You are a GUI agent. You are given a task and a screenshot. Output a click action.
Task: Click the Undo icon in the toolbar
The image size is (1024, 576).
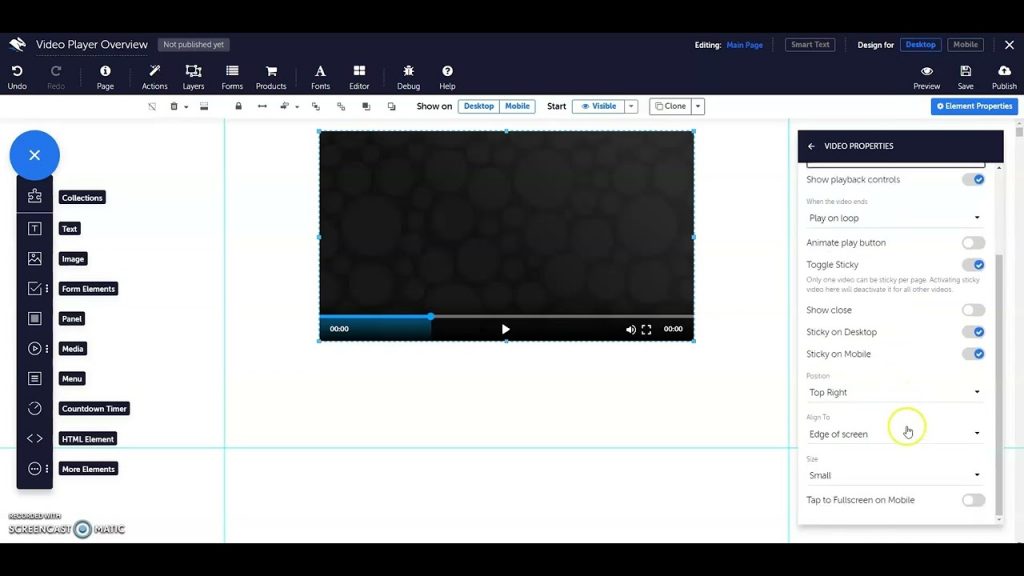[17, 72]
